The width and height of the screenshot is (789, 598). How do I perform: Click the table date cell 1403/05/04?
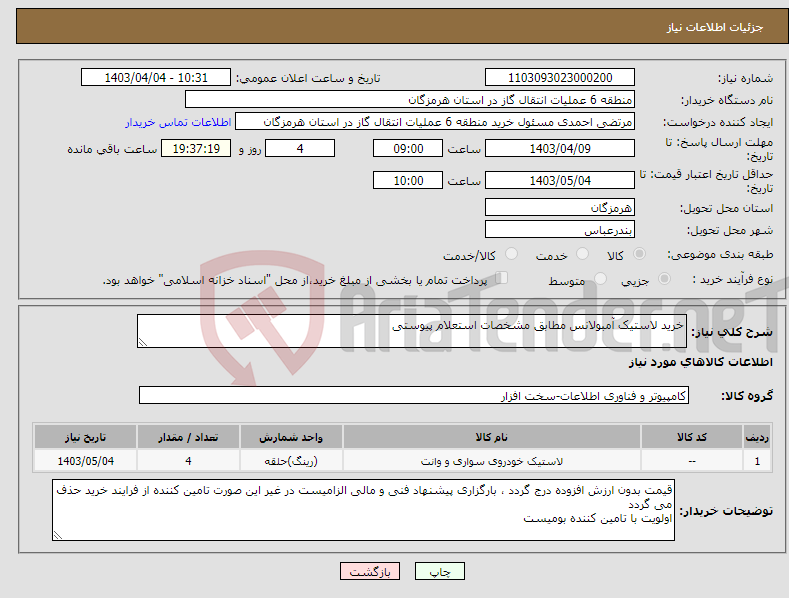(x=85, y=461)
